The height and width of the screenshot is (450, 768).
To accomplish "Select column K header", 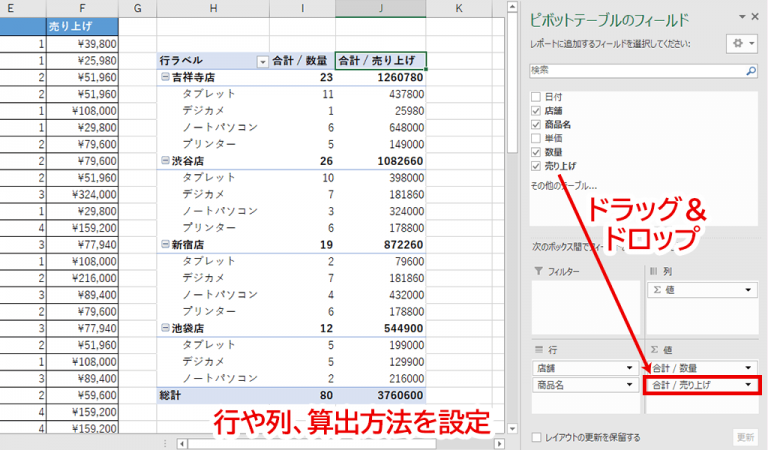I will (x=459, y=8).
